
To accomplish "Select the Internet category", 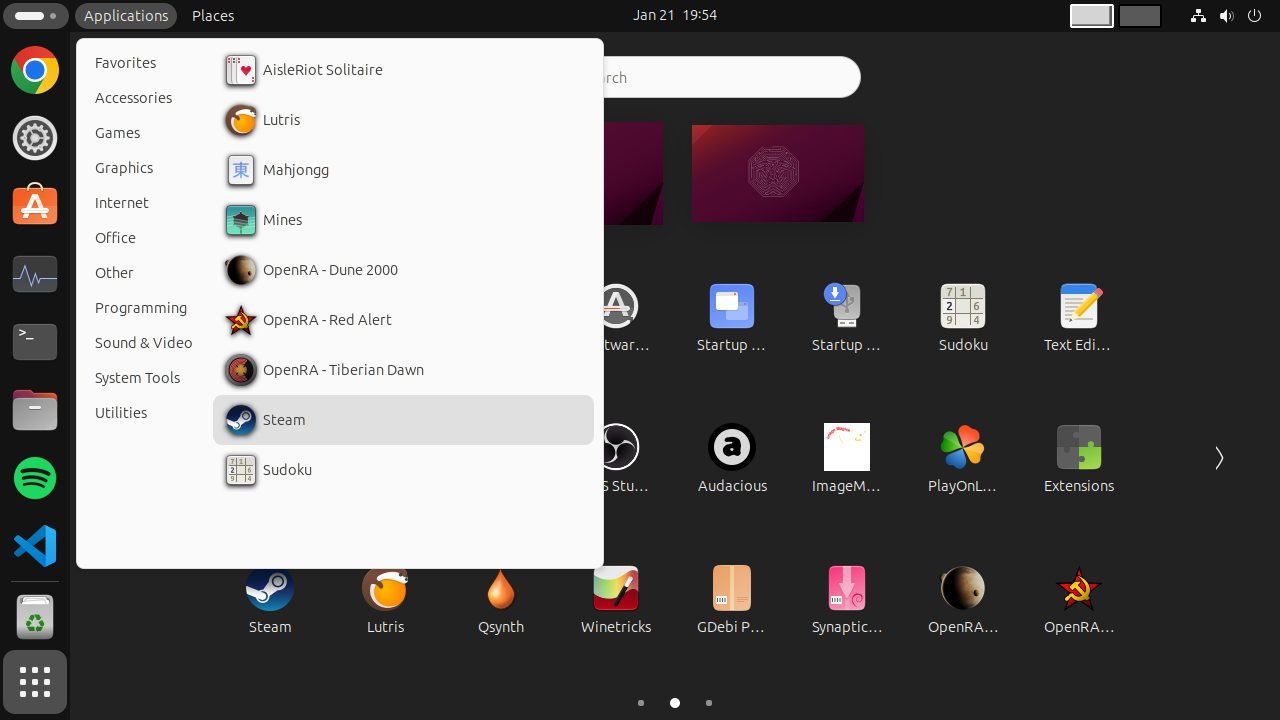I will pos(121,203).
